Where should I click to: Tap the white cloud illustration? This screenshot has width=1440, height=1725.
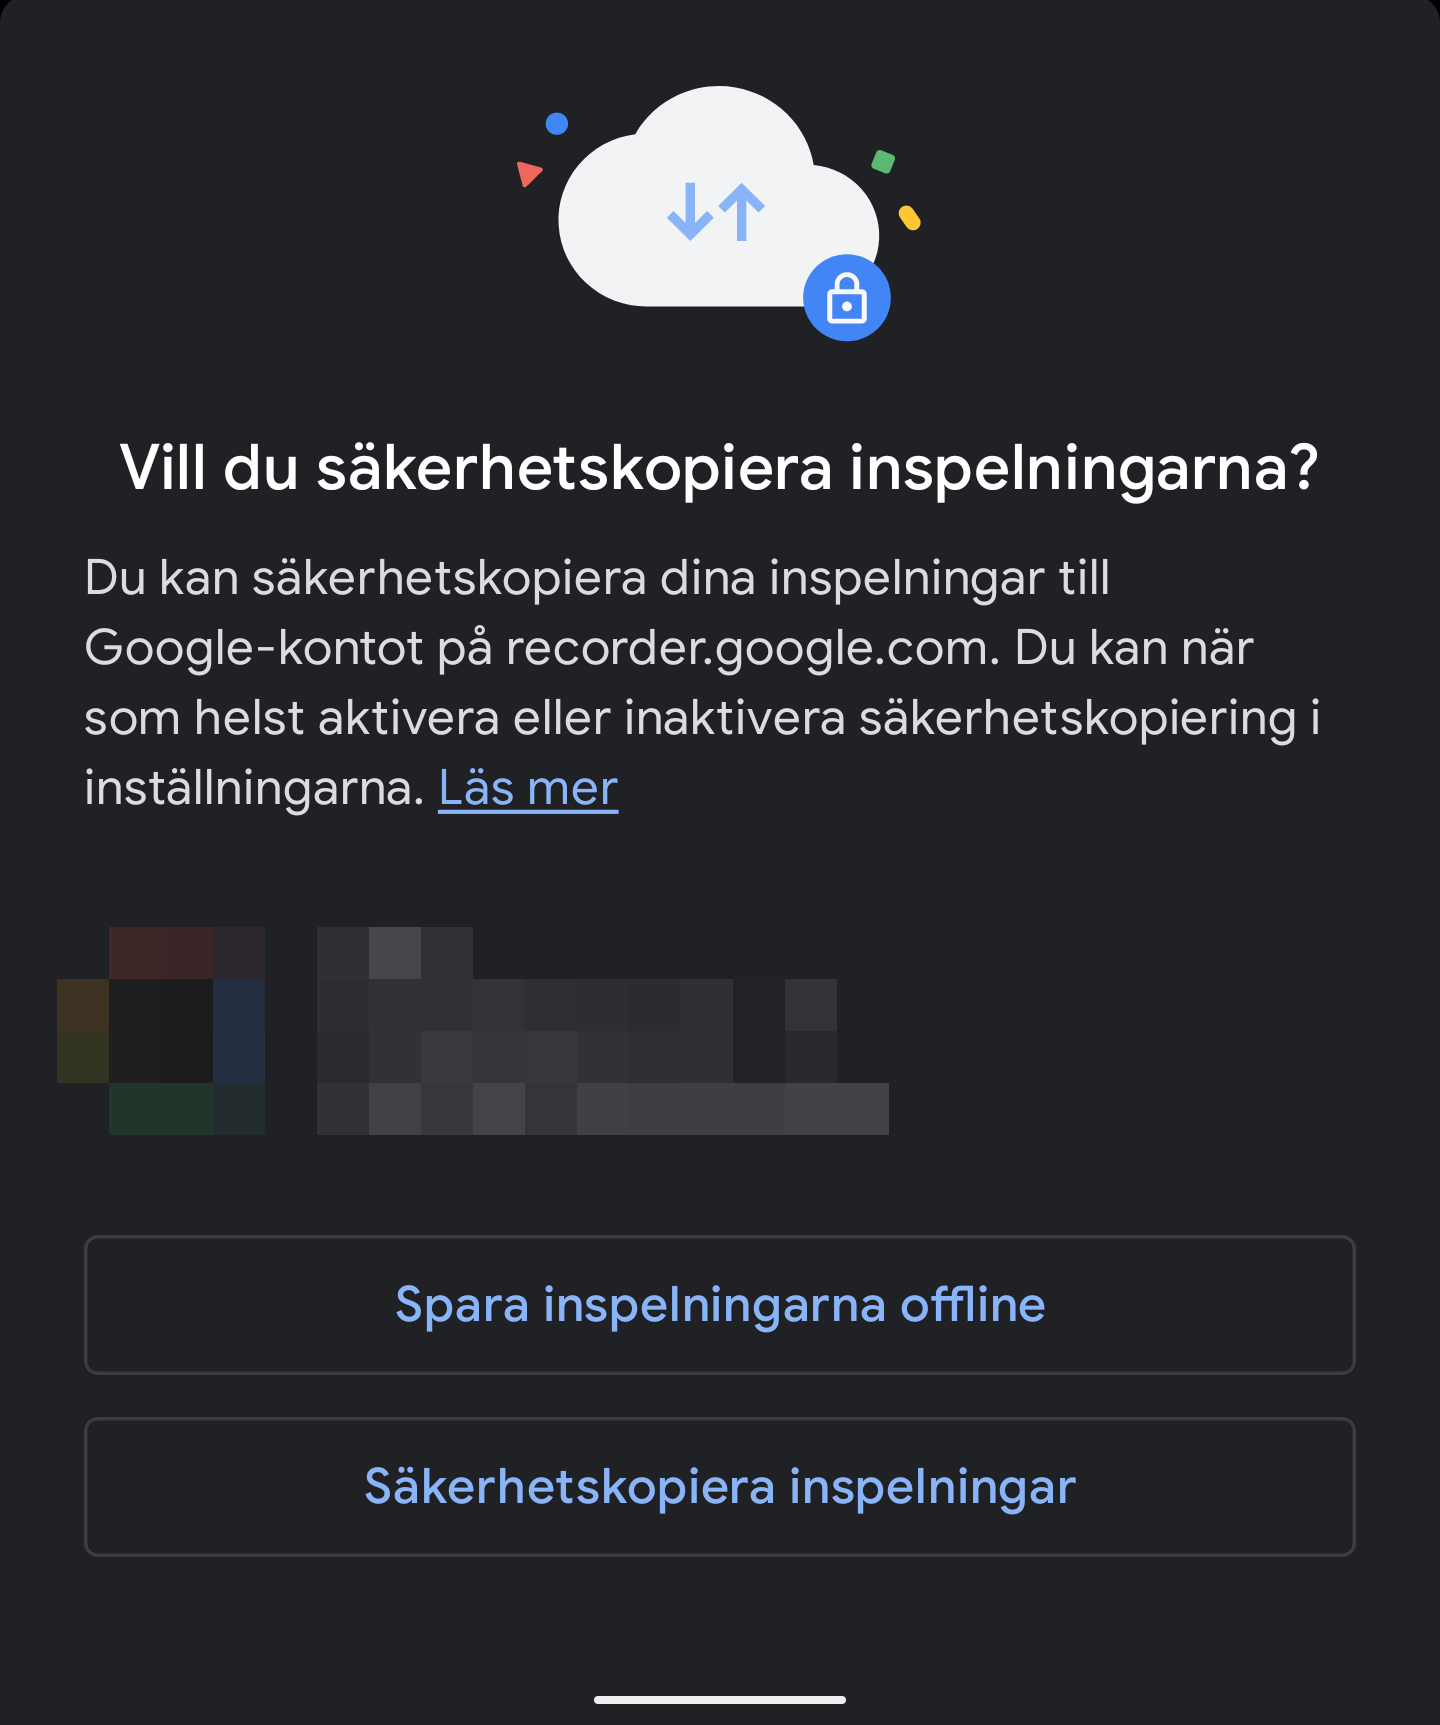pos(718,198)
